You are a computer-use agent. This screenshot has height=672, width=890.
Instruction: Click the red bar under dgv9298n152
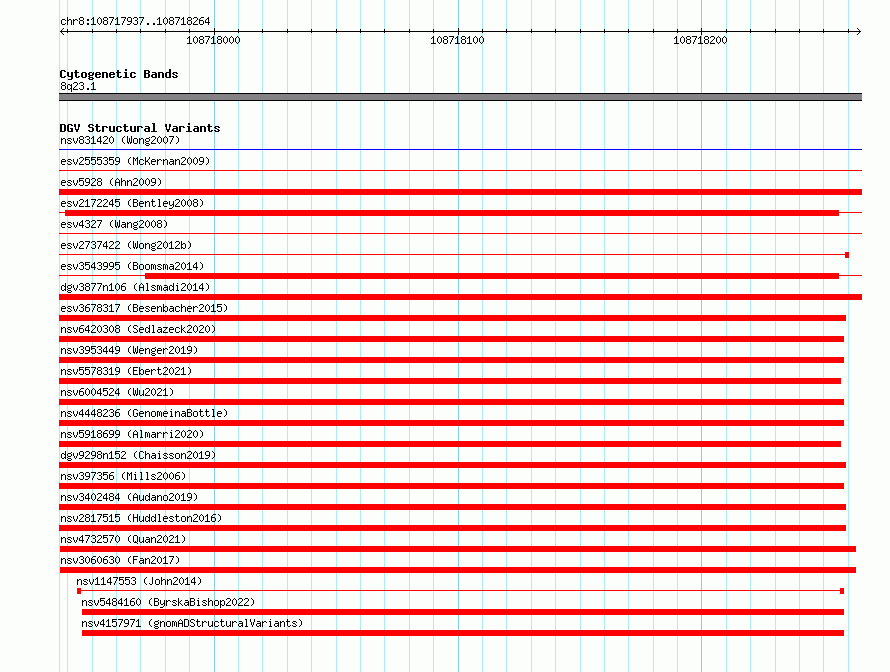click(452, 465)
